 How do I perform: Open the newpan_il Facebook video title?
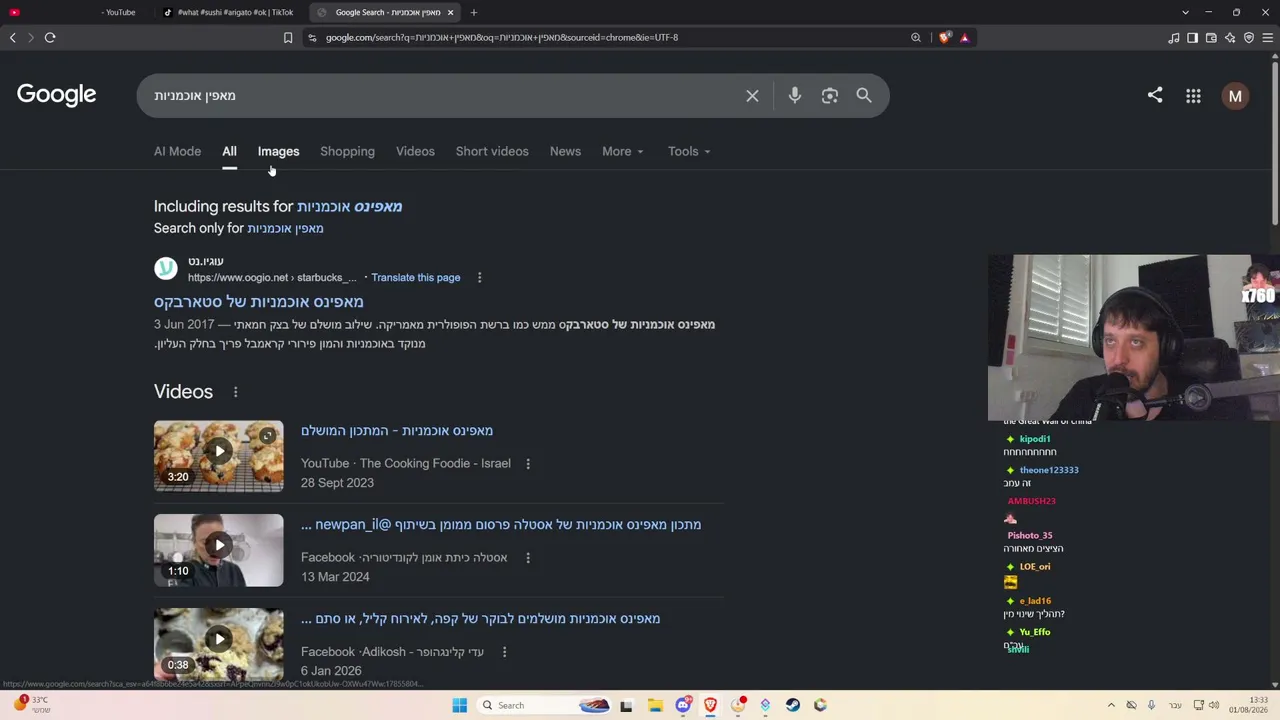click(x=501, y=525)
